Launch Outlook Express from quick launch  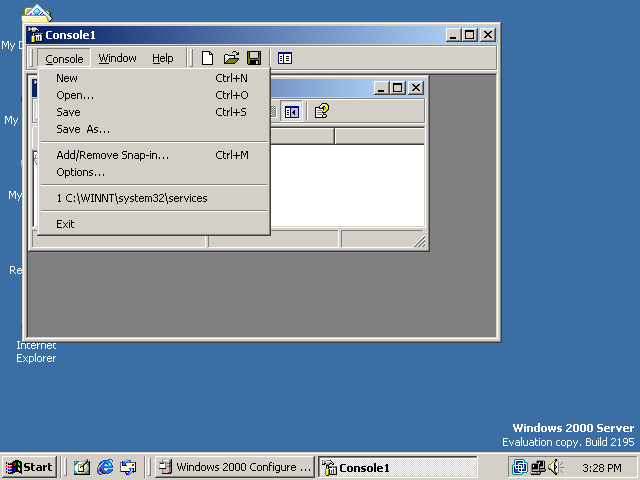(x=128, y=467)
